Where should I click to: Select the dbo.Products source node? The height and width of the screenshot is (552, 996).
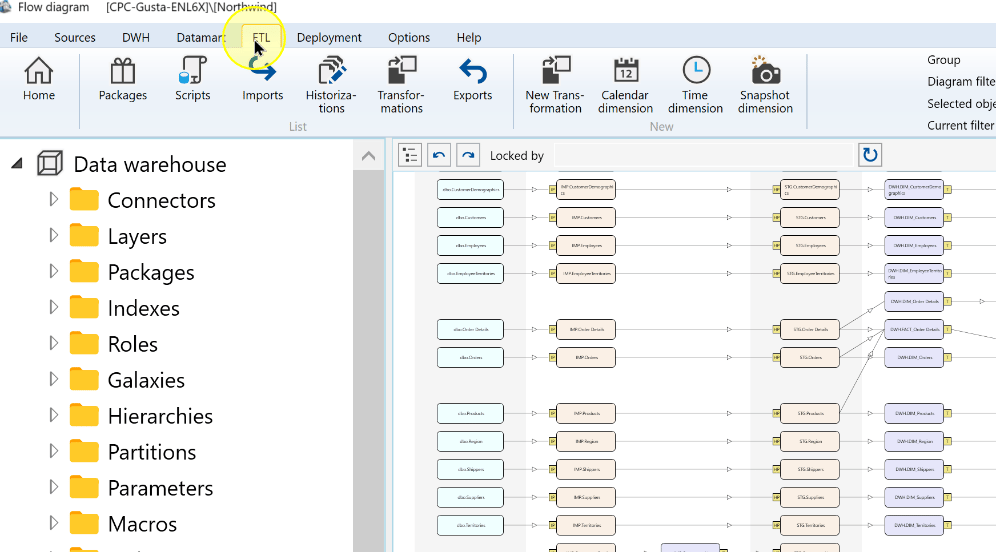coord(470,414)
